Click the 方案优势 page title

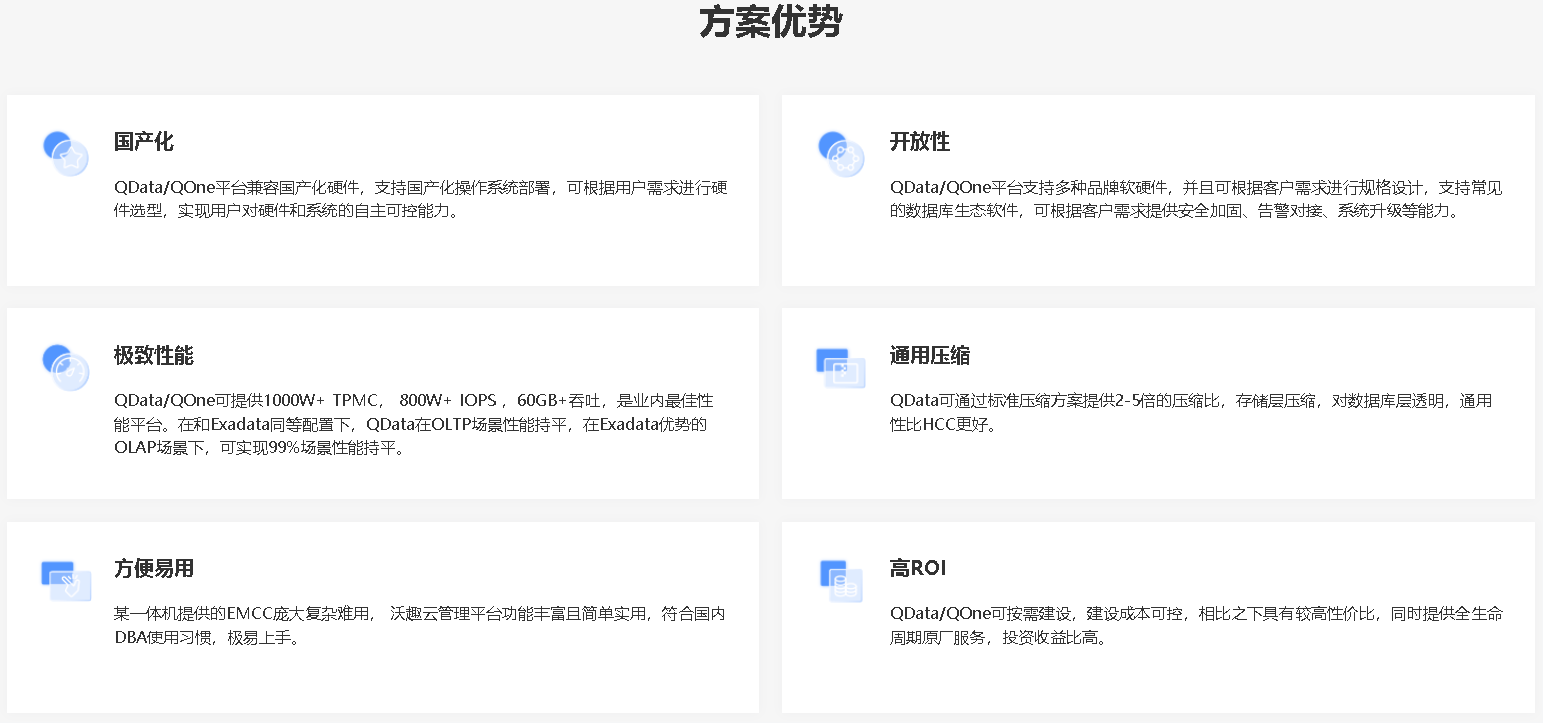[x=770, y=22]
